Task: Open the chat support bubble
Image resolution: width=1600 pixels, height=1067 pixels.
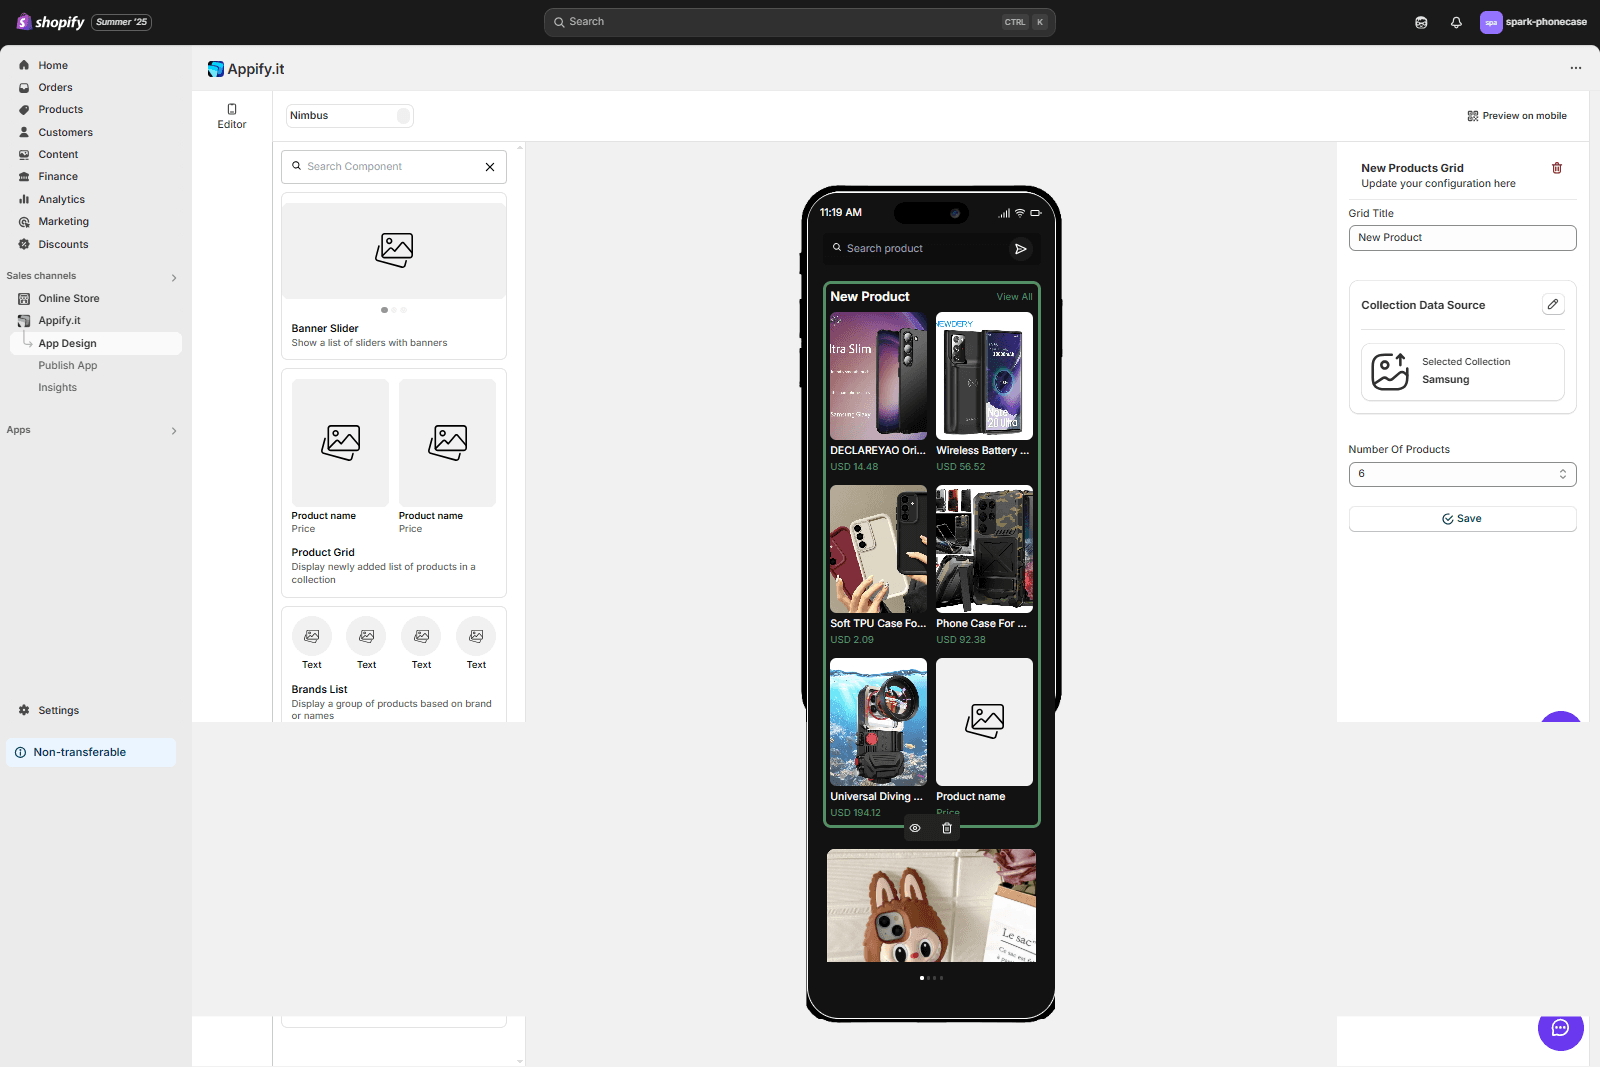Action: [x=1560, y=1029]
